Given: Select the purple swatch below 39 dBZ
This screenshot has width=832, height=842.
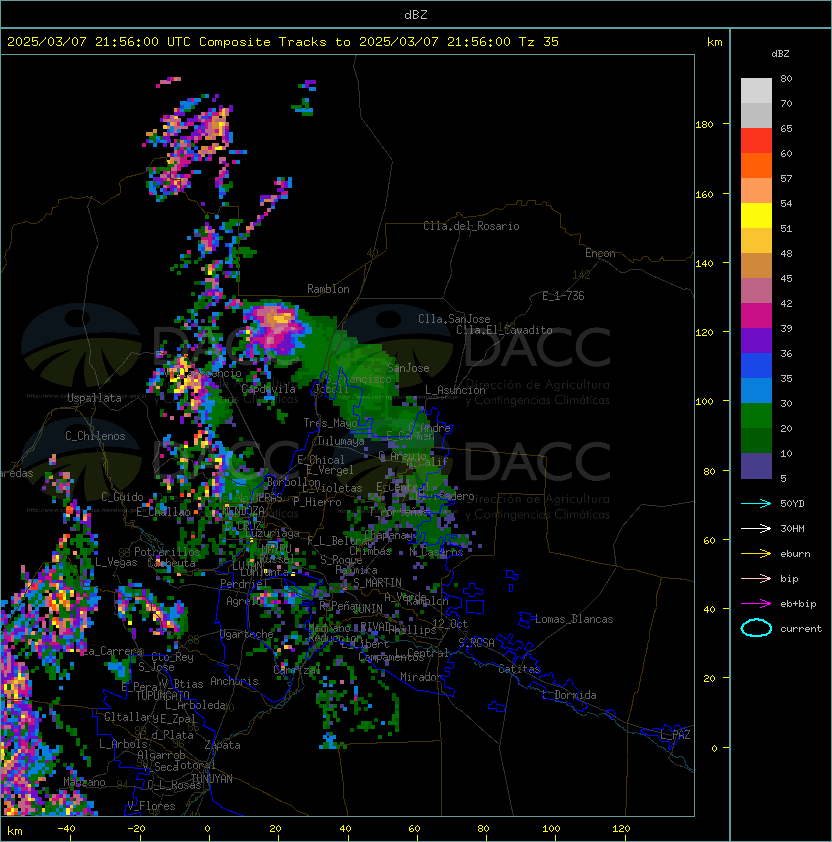Looking at the screenshot, I should coord(756,340).
